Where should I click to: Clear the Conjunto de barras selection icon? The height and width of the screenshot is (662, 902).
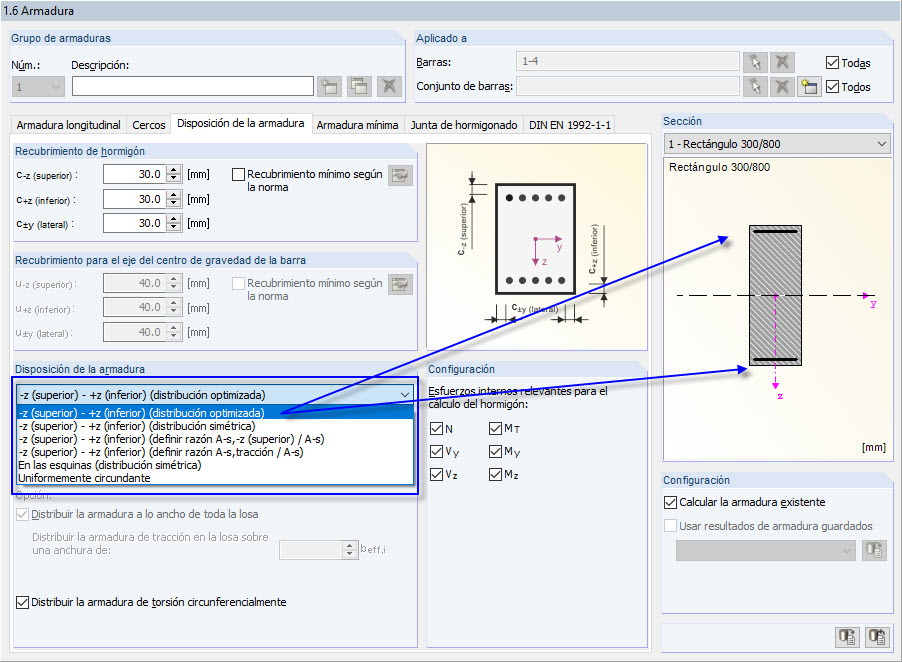point(782,87)
